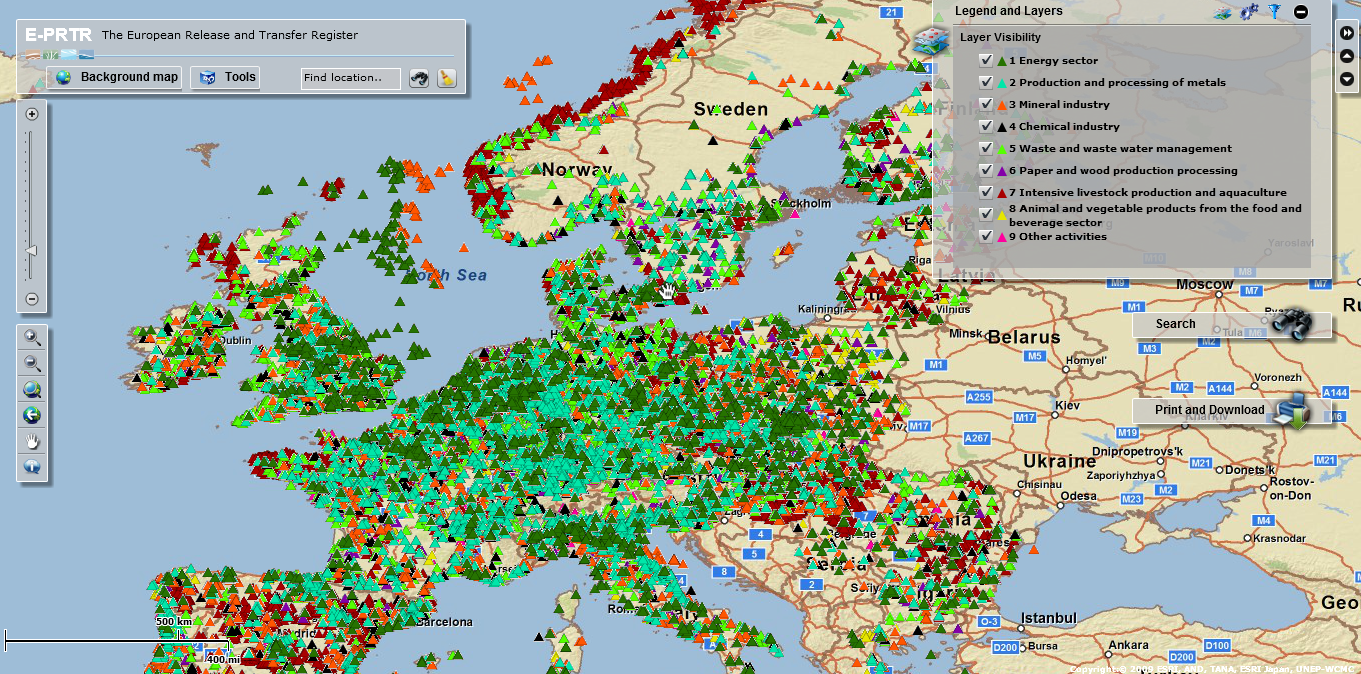Click the green Energy sector legend triangle
Screen dimensions: 1361x674
(x=1002, y=61)
